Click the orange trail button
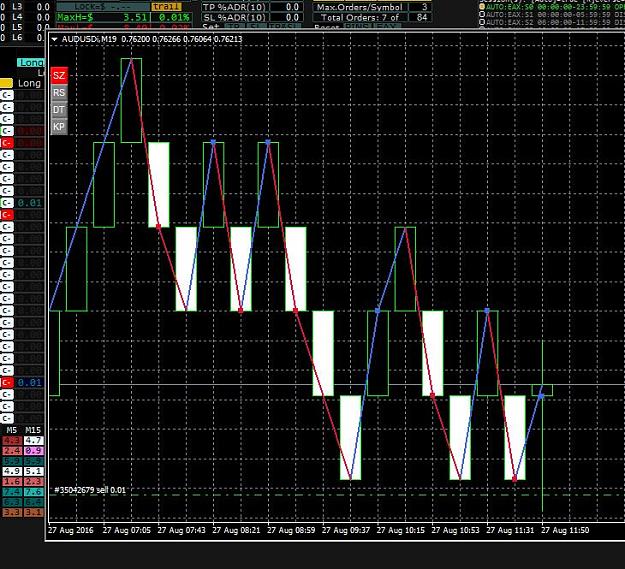Screen dimensions: 625x569 coord(166,7)
